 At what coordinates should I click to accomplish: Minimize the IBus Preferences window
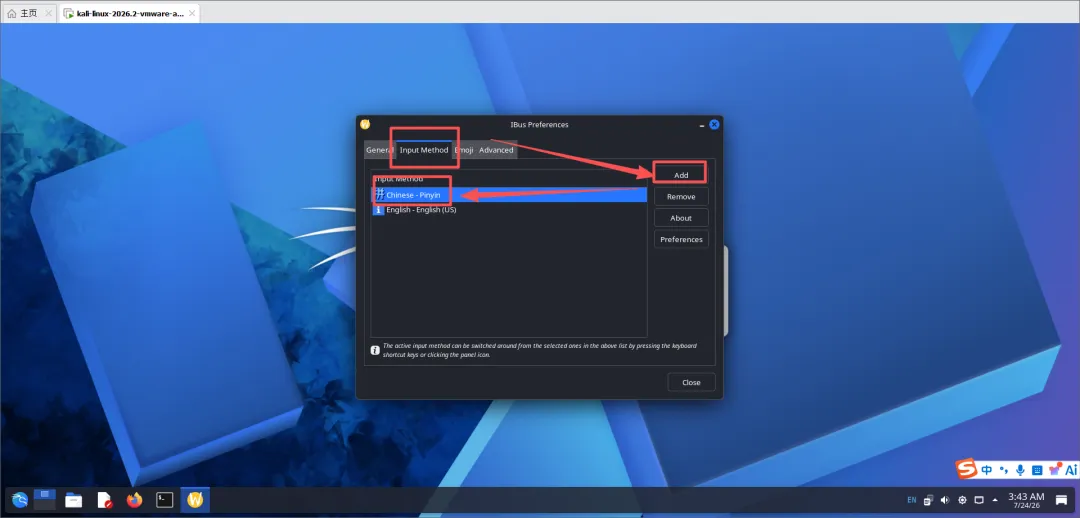[701, 125]
